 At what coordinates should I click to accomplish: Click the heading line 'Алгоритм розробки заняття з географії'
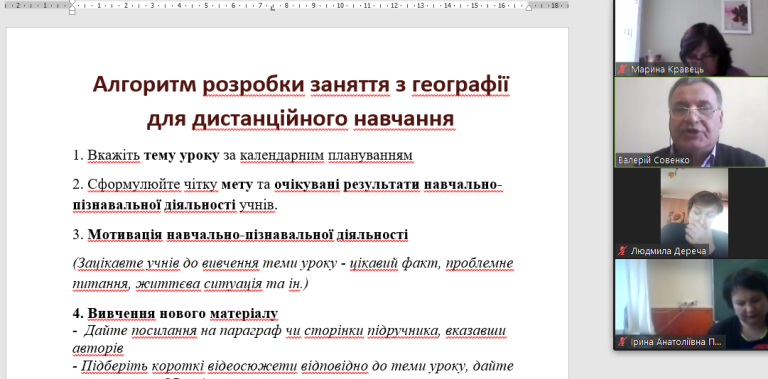[x=301, y=85]
